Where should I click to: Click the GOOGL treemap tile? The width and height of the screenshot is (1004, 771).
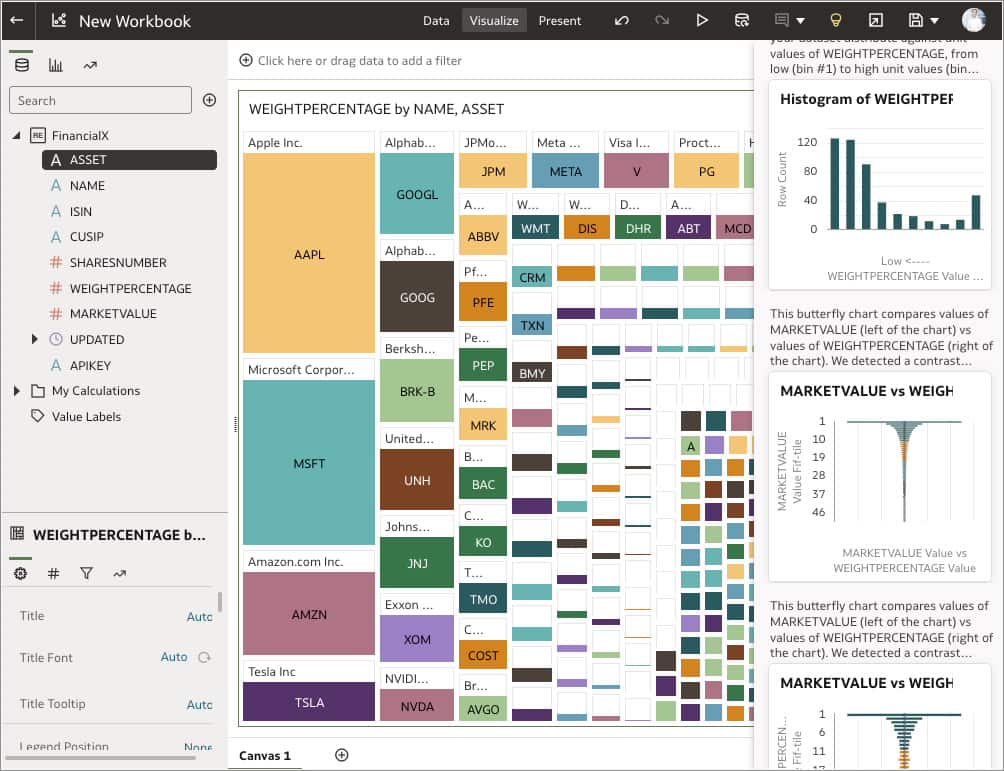417,194
